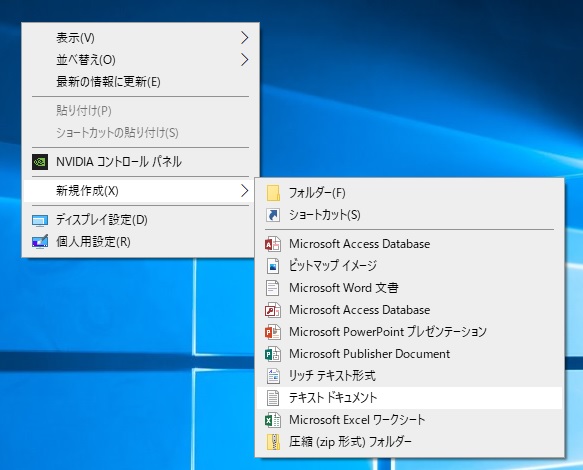Choose the 貼り付け(P) entry
583x470 pixels.
[x=142, y=110]
